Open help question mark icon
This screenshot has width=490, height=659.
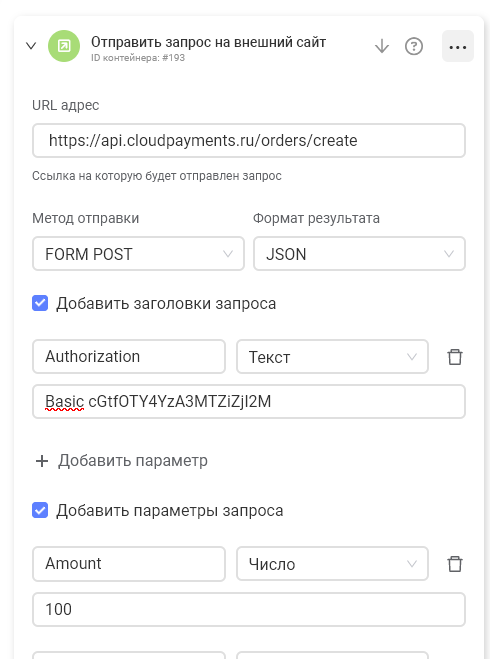point(414,46)
